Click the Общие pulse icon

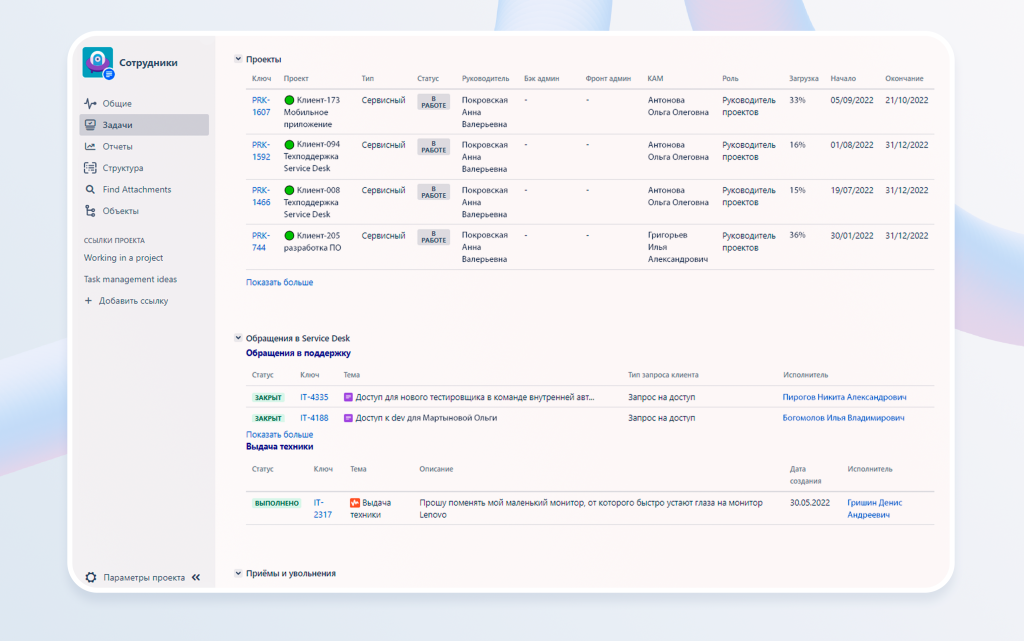(x=90, y=103)
